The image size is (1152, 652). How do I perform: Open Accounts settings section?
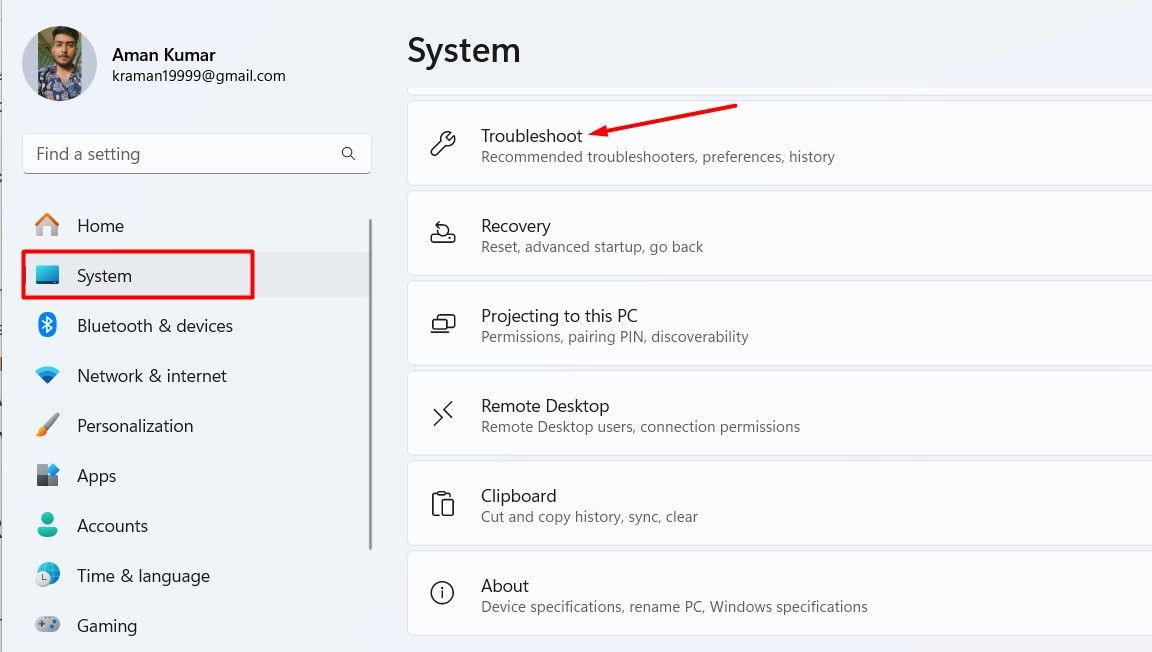196,526
